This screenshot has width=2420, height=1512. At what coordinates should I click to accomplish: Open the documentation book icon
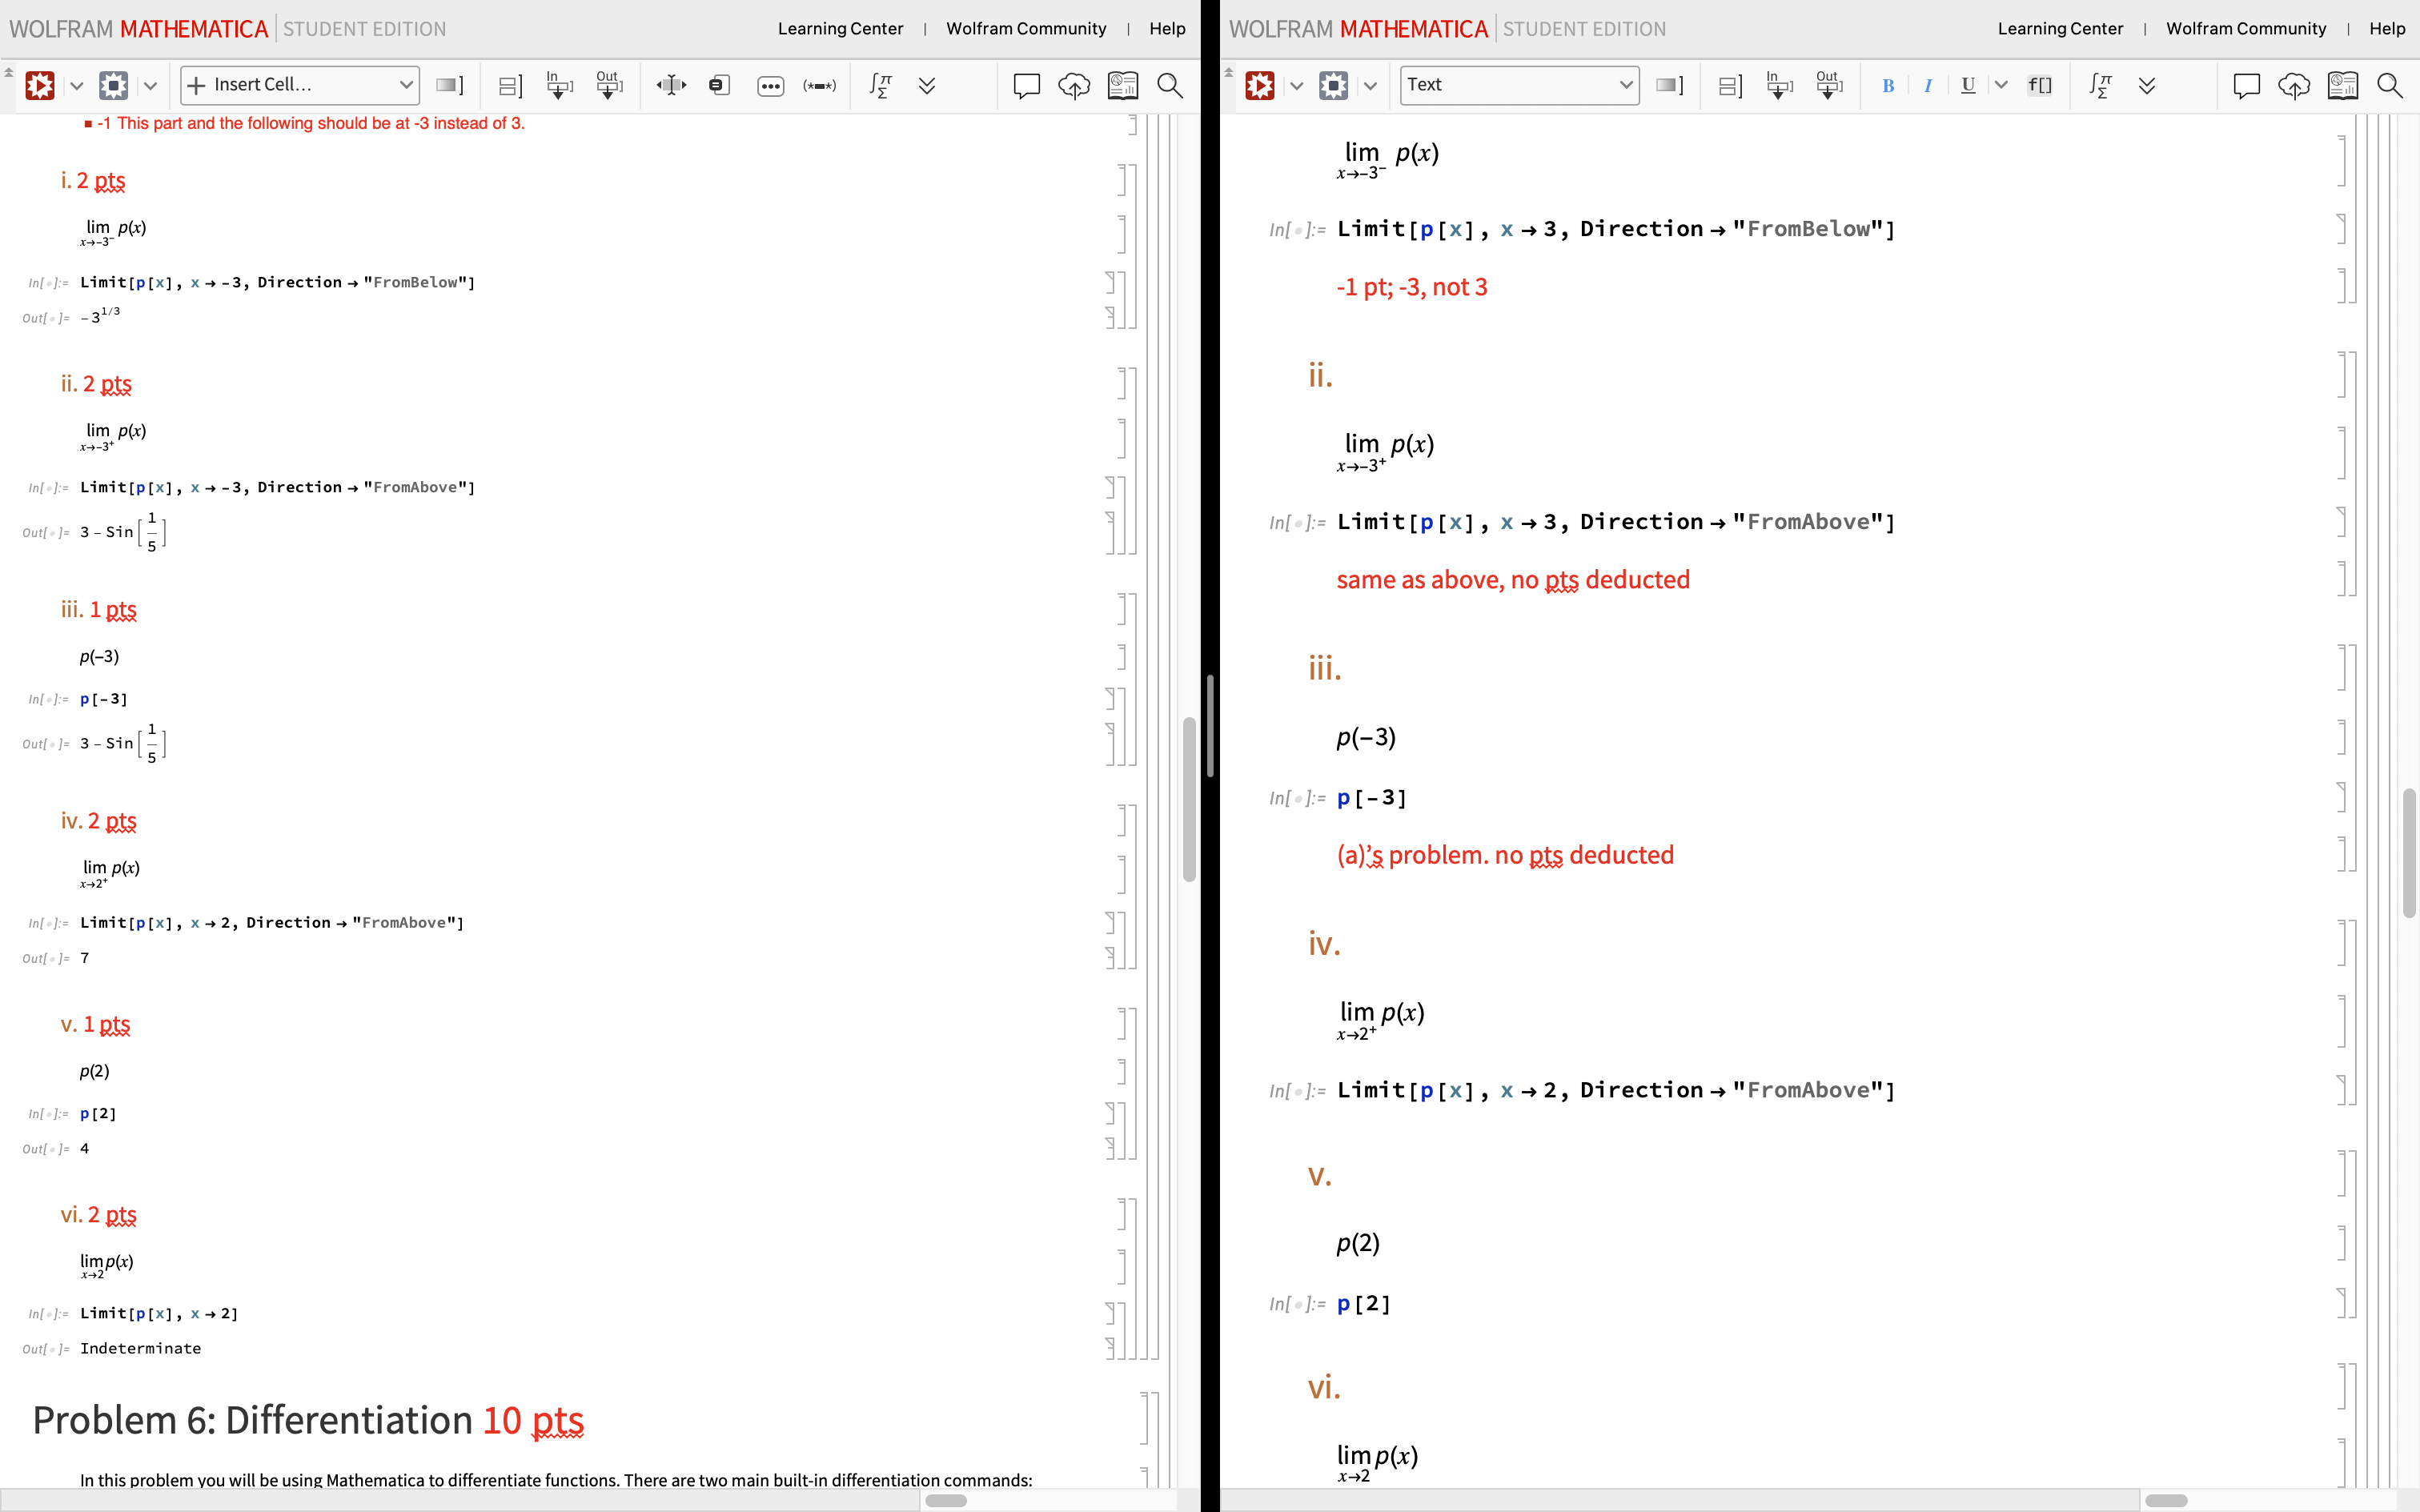click(1123, 85)
